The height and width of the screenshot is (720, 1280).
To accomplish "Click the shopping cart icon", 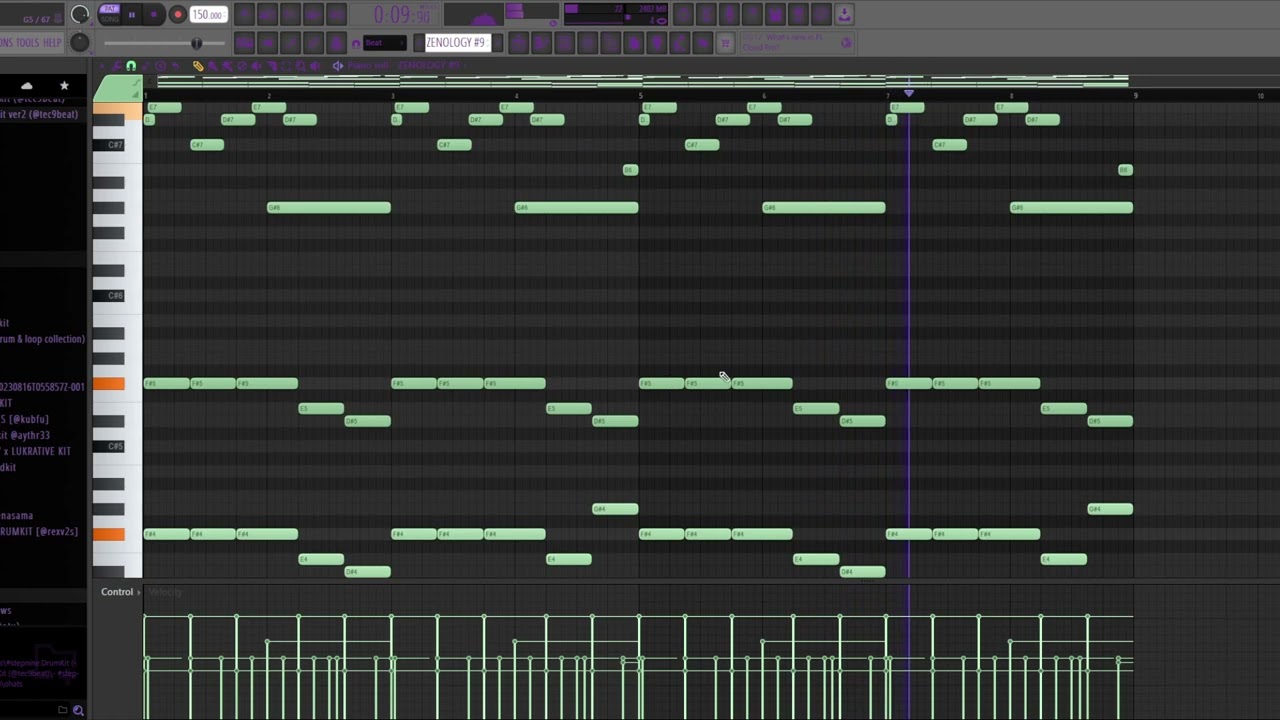I will 726,43.
